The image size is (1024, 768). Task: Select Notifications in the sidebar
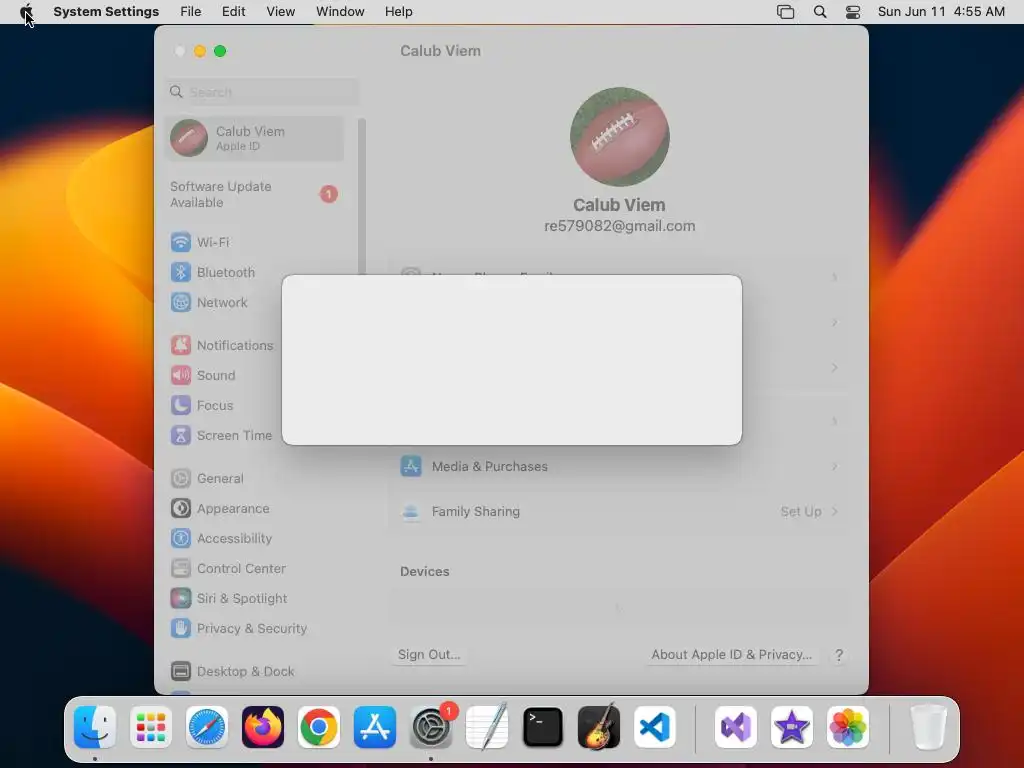(223, 345)
